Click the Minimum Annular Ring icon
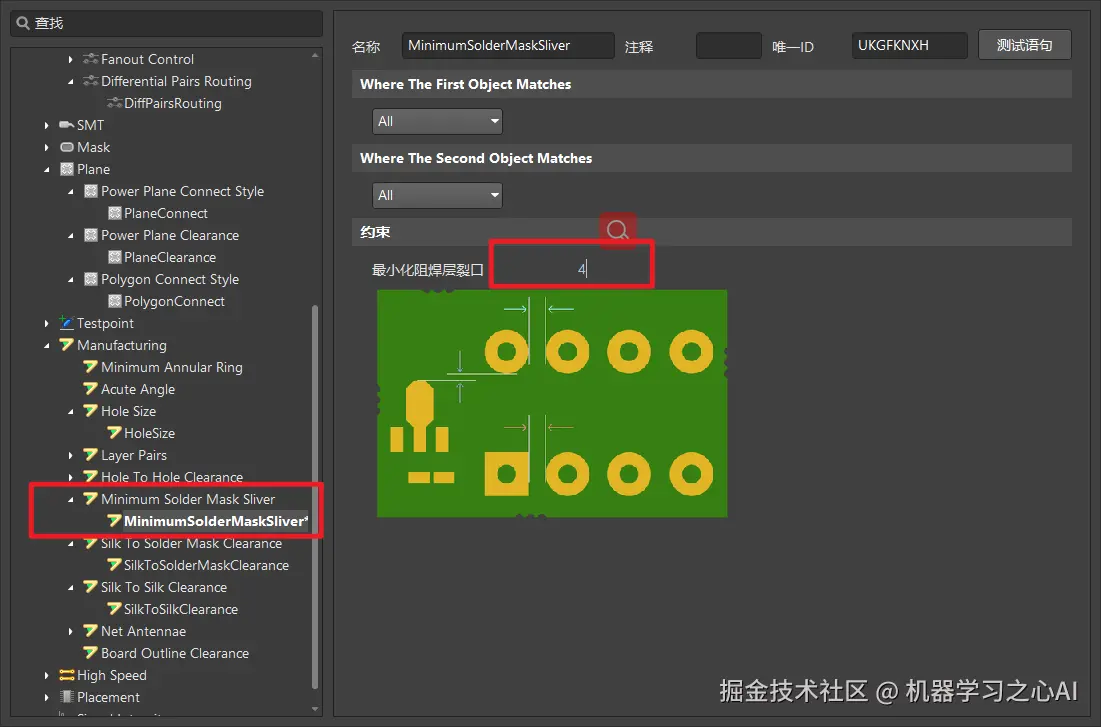Image resolution: width=1101 pixels, height=727 pixels. pos(90,367)
